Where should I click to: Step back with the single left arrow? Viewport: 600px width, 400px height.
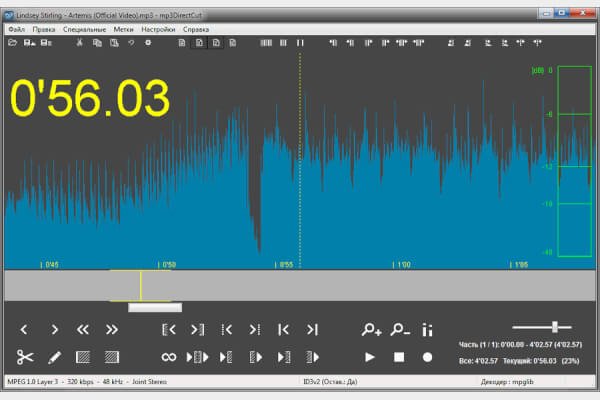24,330
